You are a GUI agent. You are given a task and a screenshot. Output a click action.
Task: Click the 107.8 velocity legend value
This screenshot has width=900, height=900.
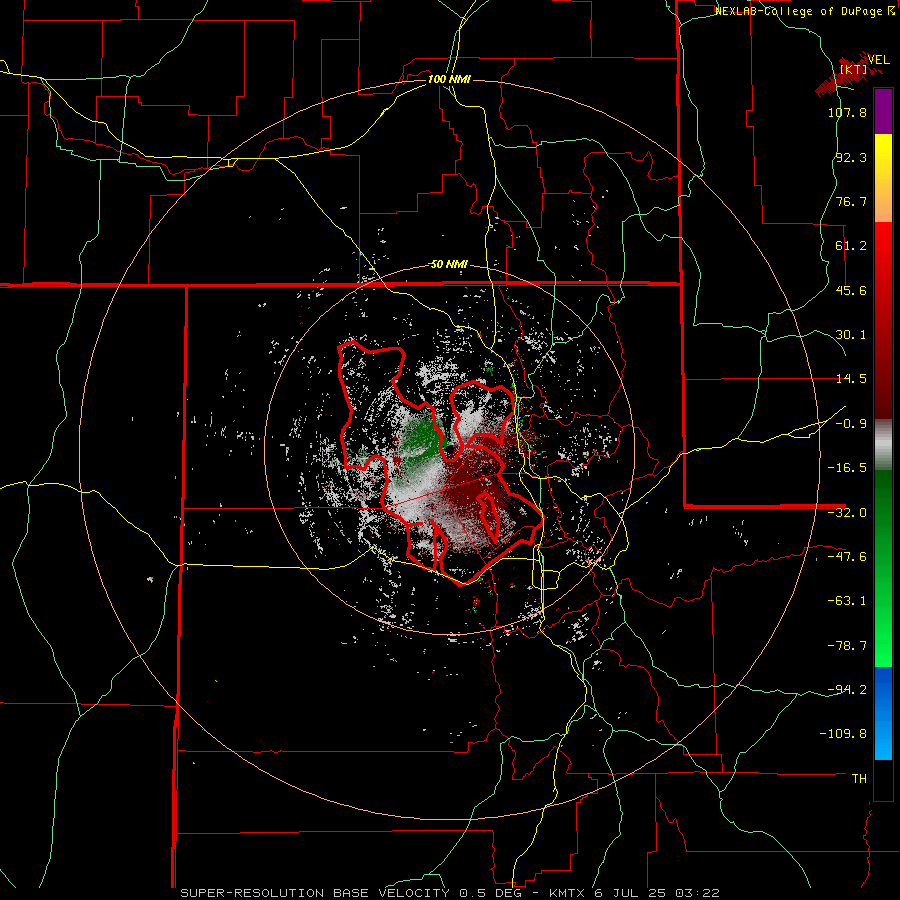point(847,112)
